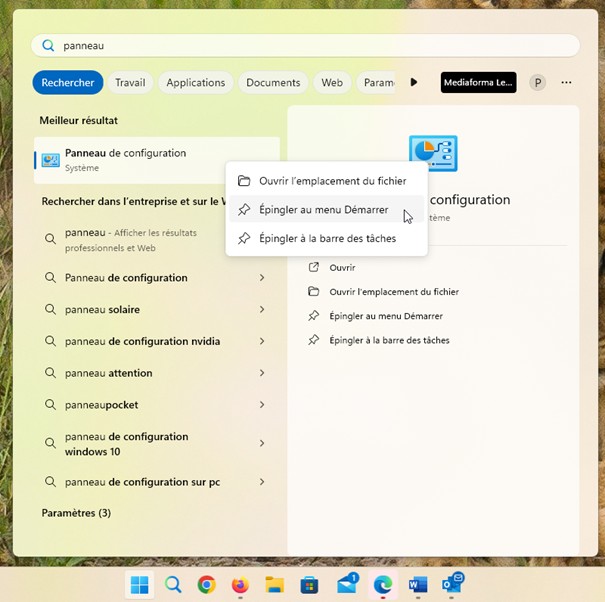The image size is (605, 602).
Task: Select the panneau attention suggestion text
Action: click(x=108, y=373)
